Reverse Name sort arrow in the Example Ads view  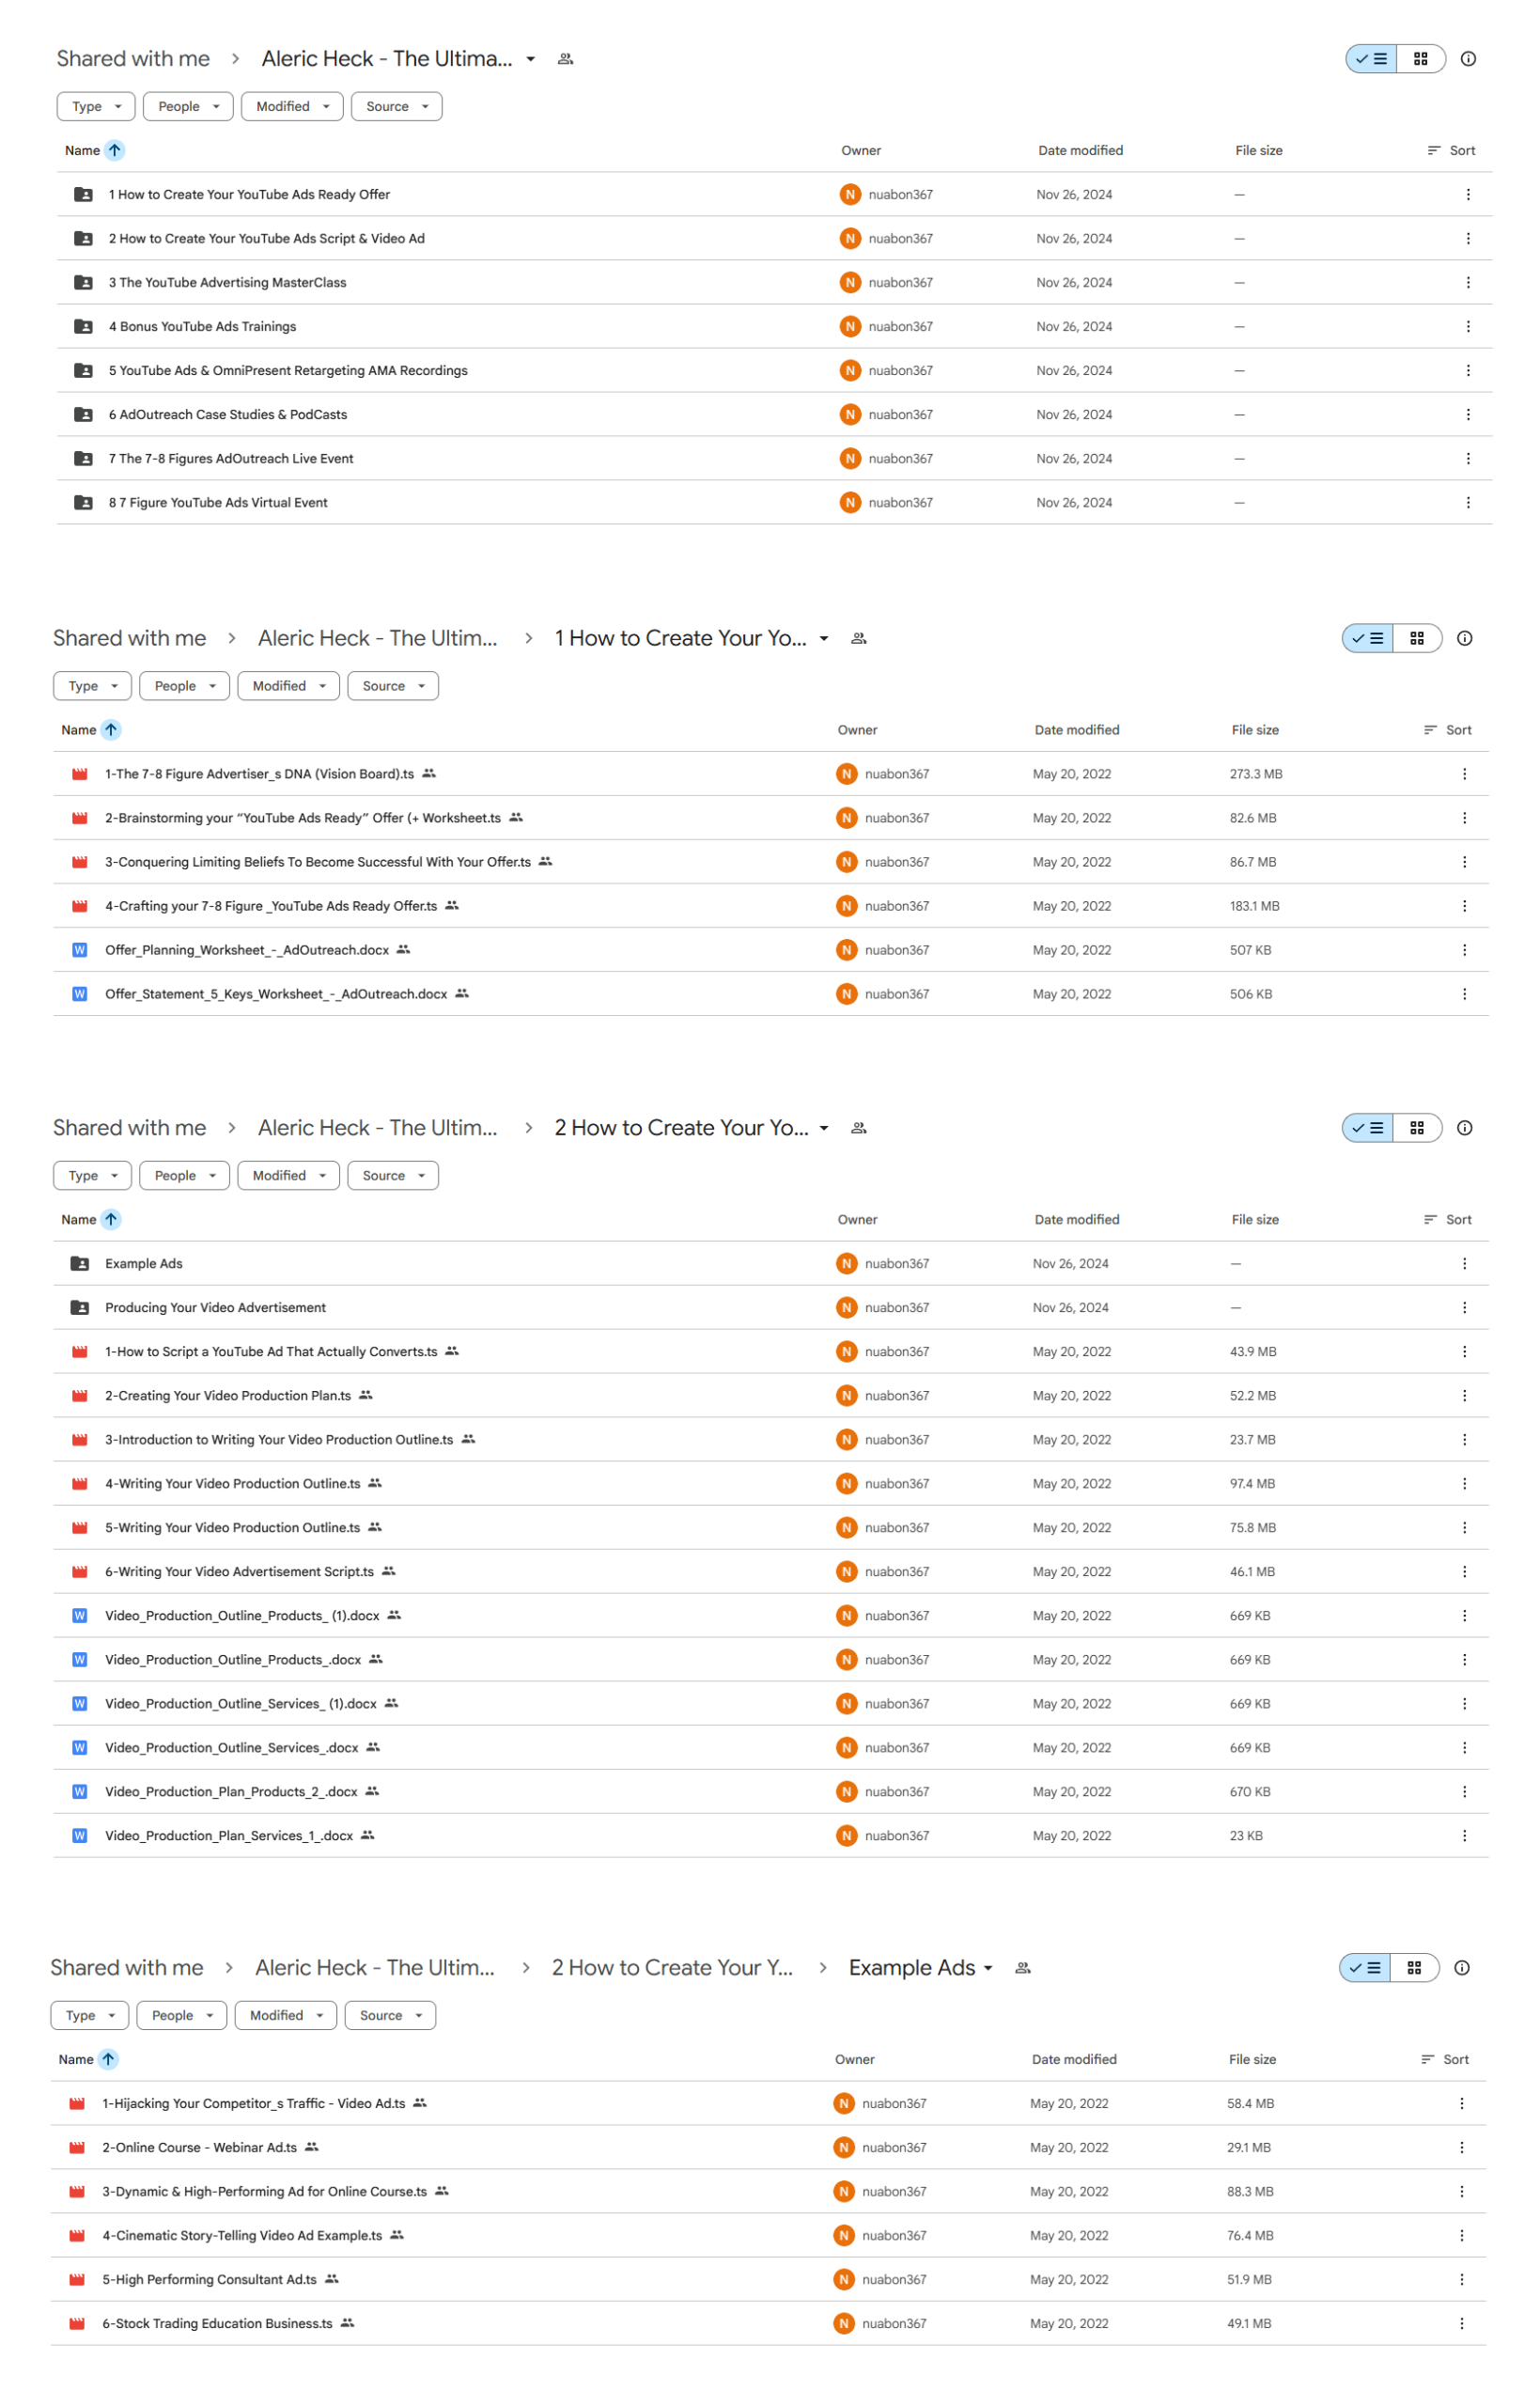pos(108,2058)
